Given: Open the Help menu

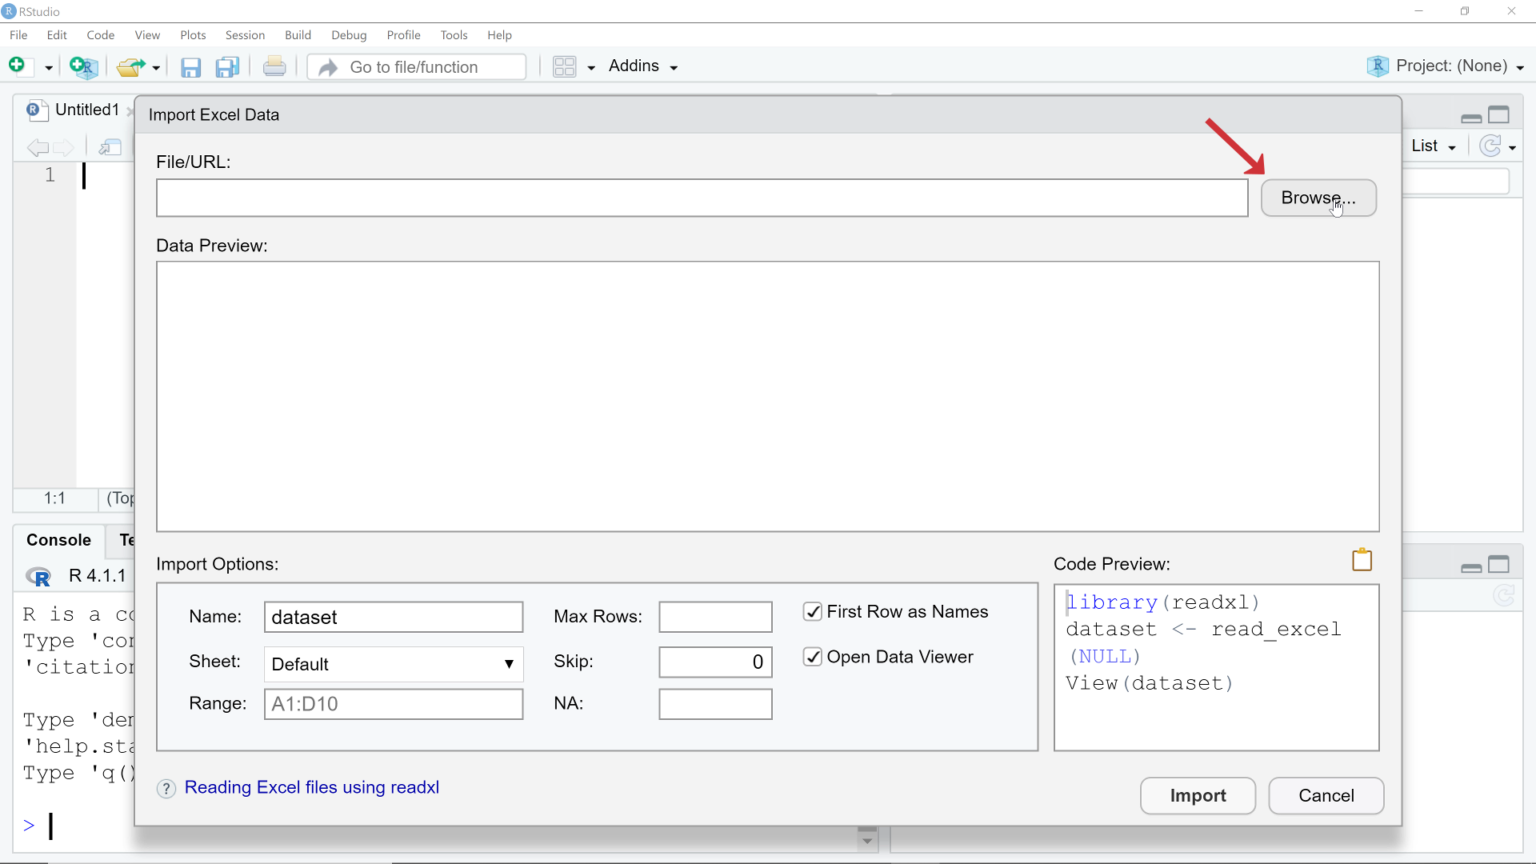Looking at the screenshot, I should pos(499,35).
